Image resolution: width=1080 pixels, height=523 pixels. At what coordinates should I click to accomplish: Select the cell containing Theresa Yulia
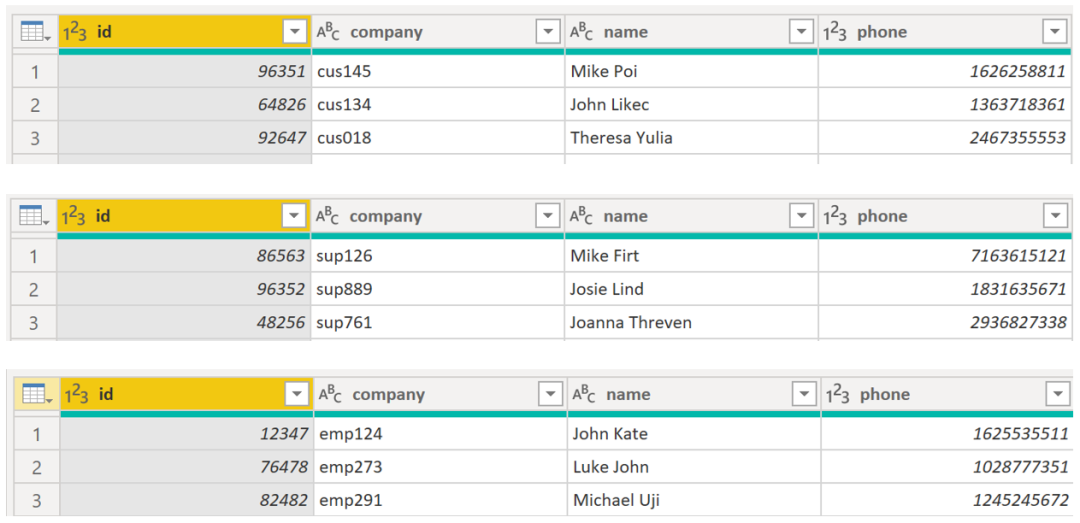(x=692, y=138)
